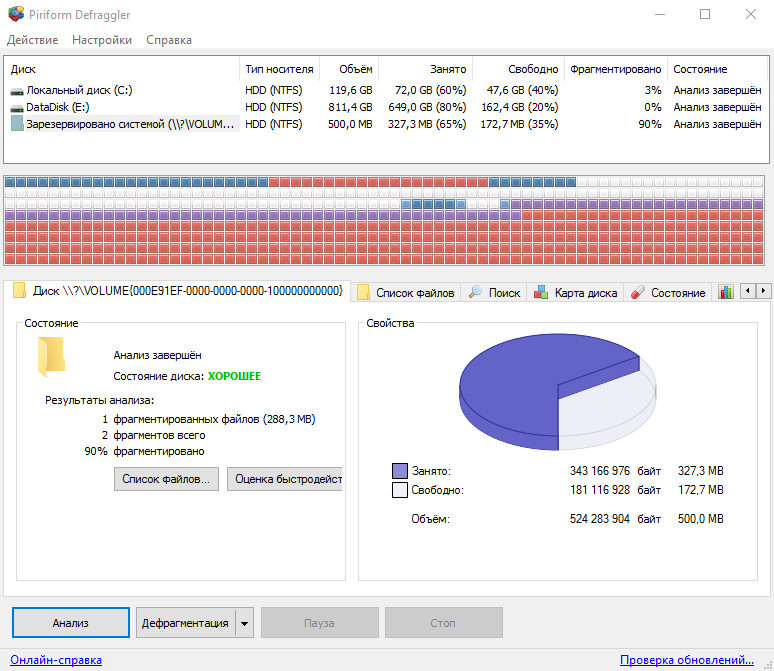
Task: Click the Свободно white color swatch
Action: (x=400, y=490)
